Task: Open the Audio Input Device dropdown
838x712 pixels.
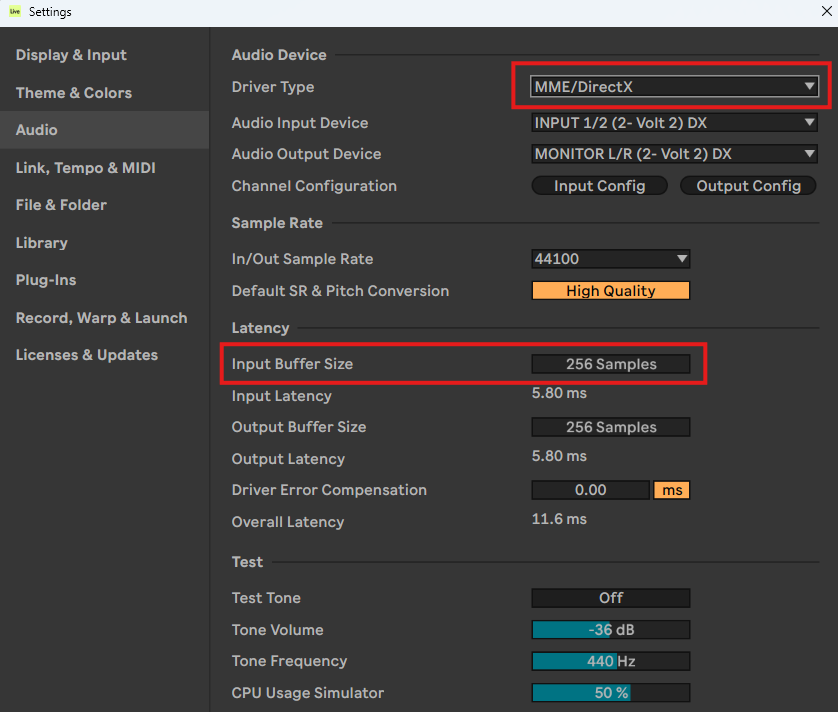Action: pos(675,123)
